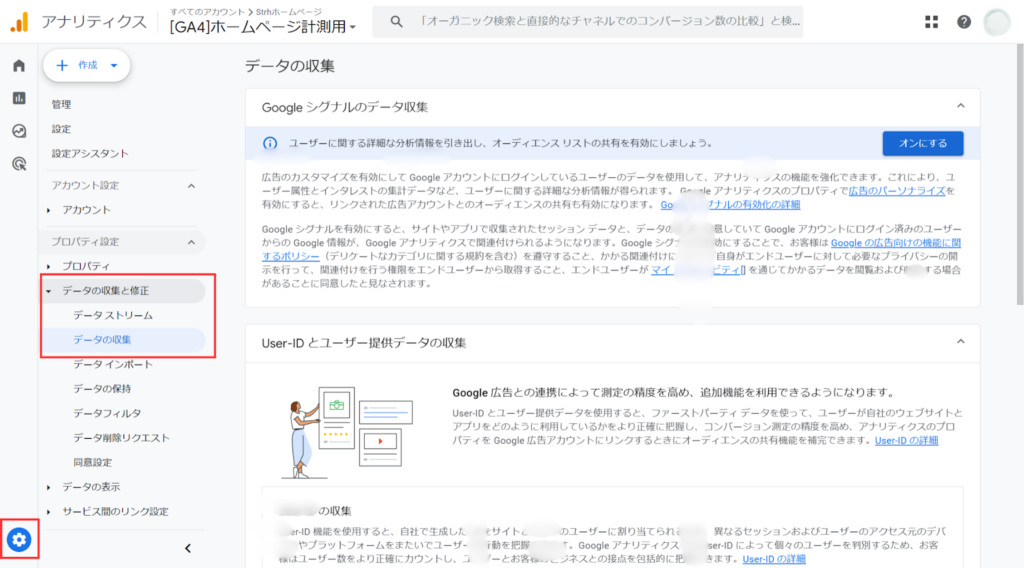Click info icon in Google signals banner

270,144
